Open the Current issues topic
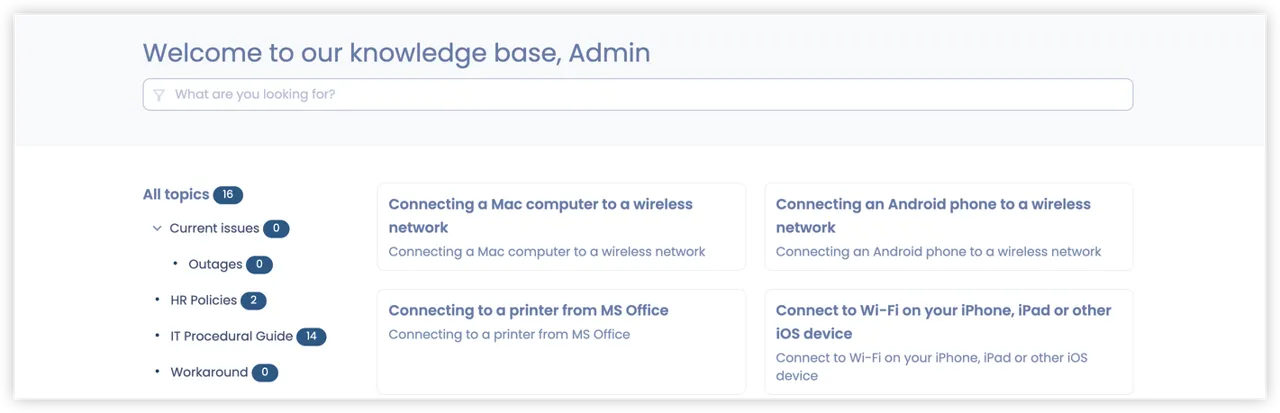Screen dimensions: 1280x413 coord(214,229)
